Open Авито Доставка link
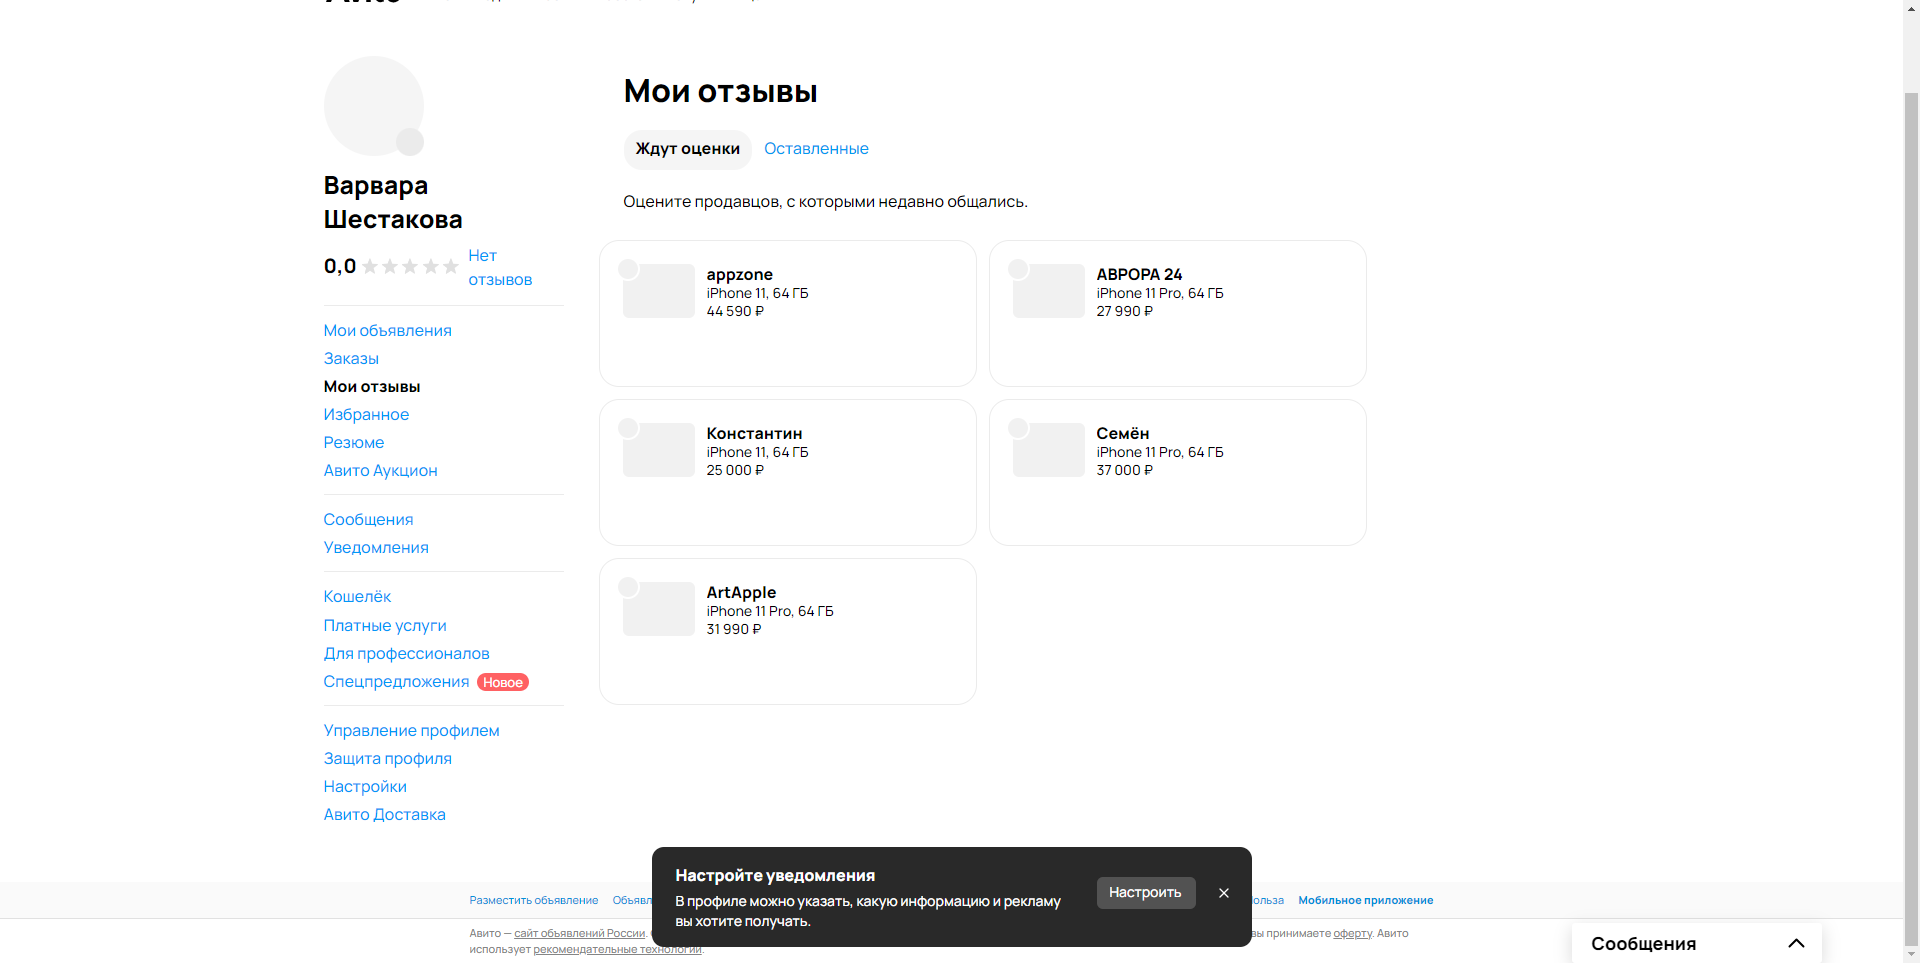The width and height of the screenshot is (1920, 963). tap(384, 815)
